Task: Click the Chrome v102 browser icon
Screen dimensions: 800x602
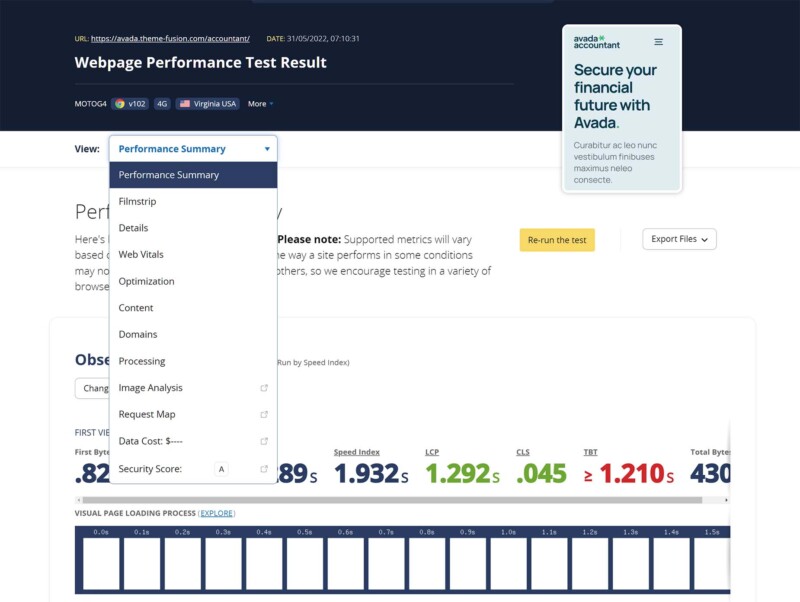Action: (119, 103)
